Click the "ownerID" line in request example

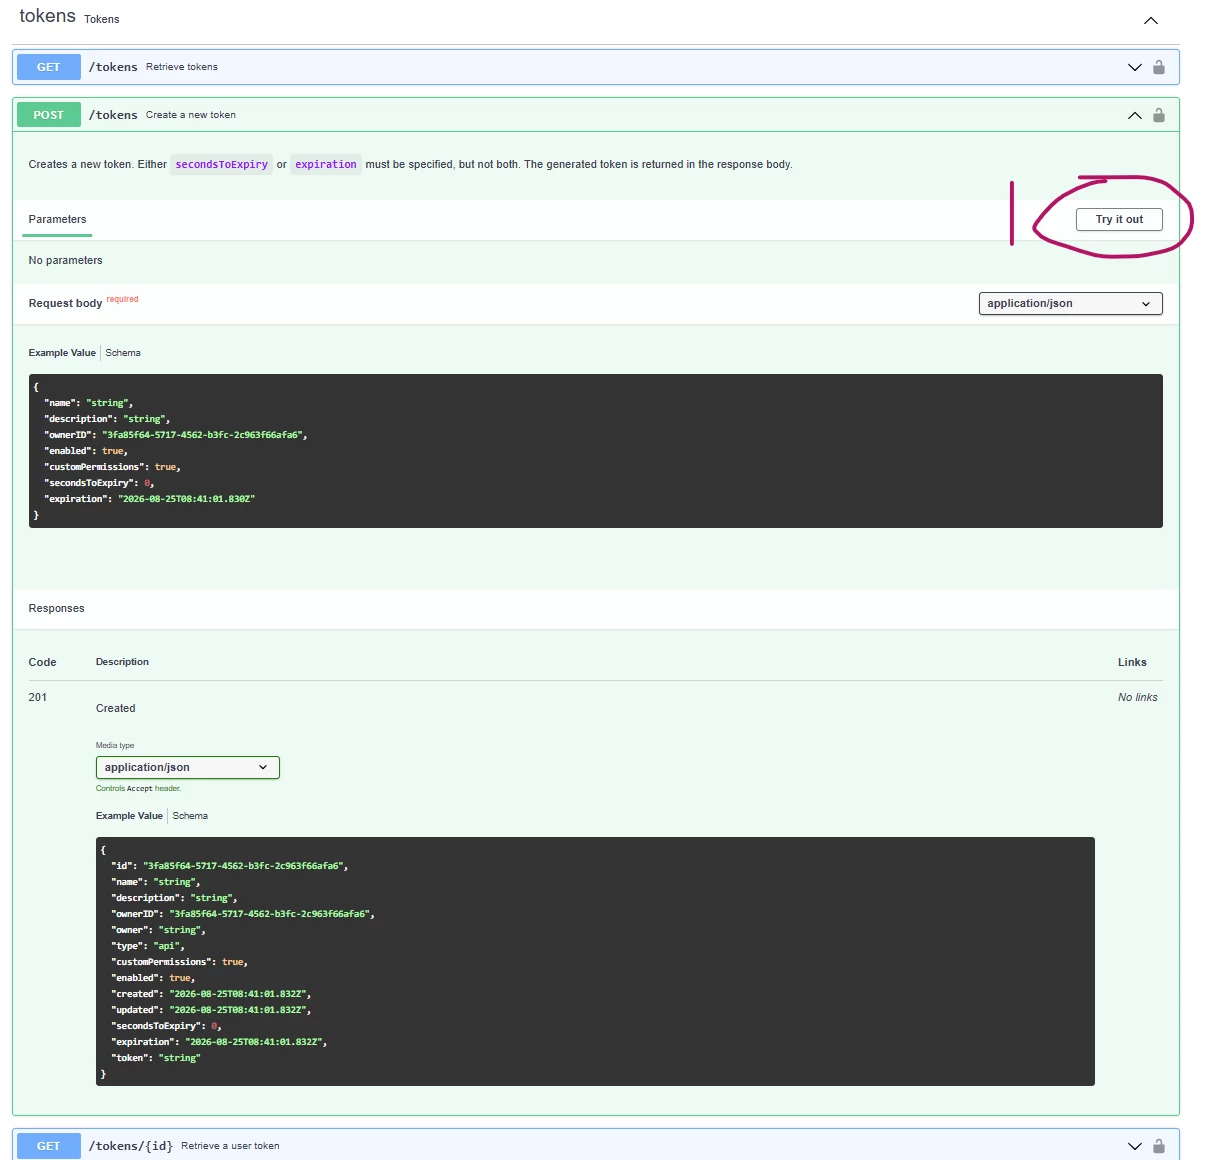click(x=175, y=435)
